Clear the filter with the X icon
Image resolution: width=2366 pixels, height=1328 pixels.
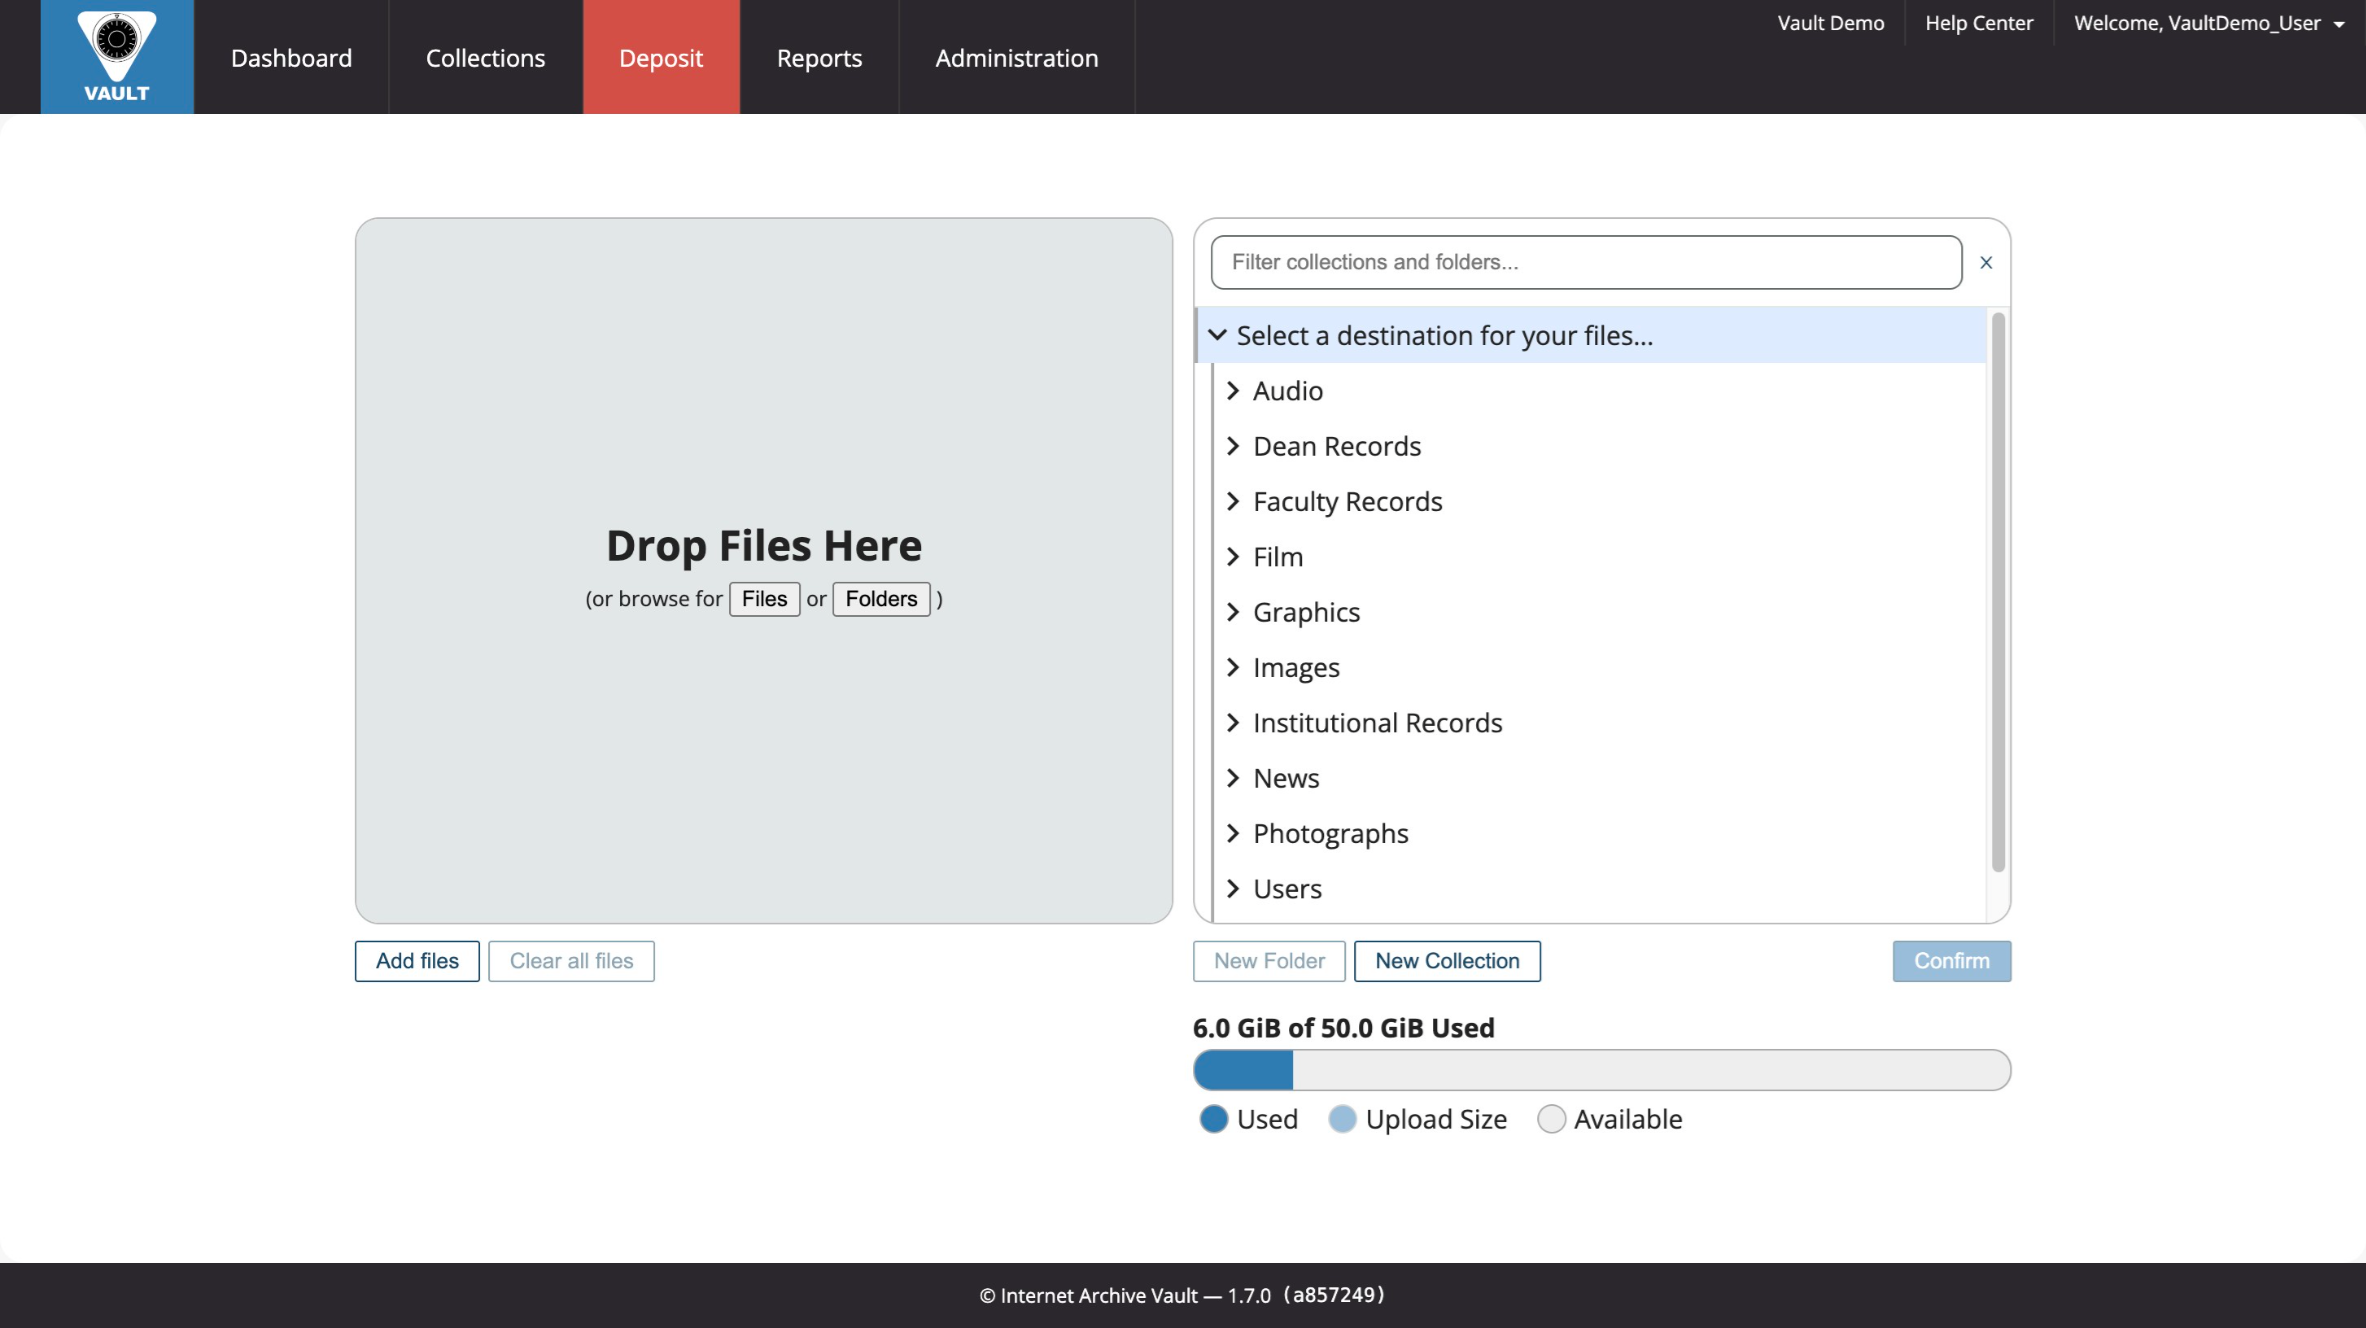point(1986,262)
